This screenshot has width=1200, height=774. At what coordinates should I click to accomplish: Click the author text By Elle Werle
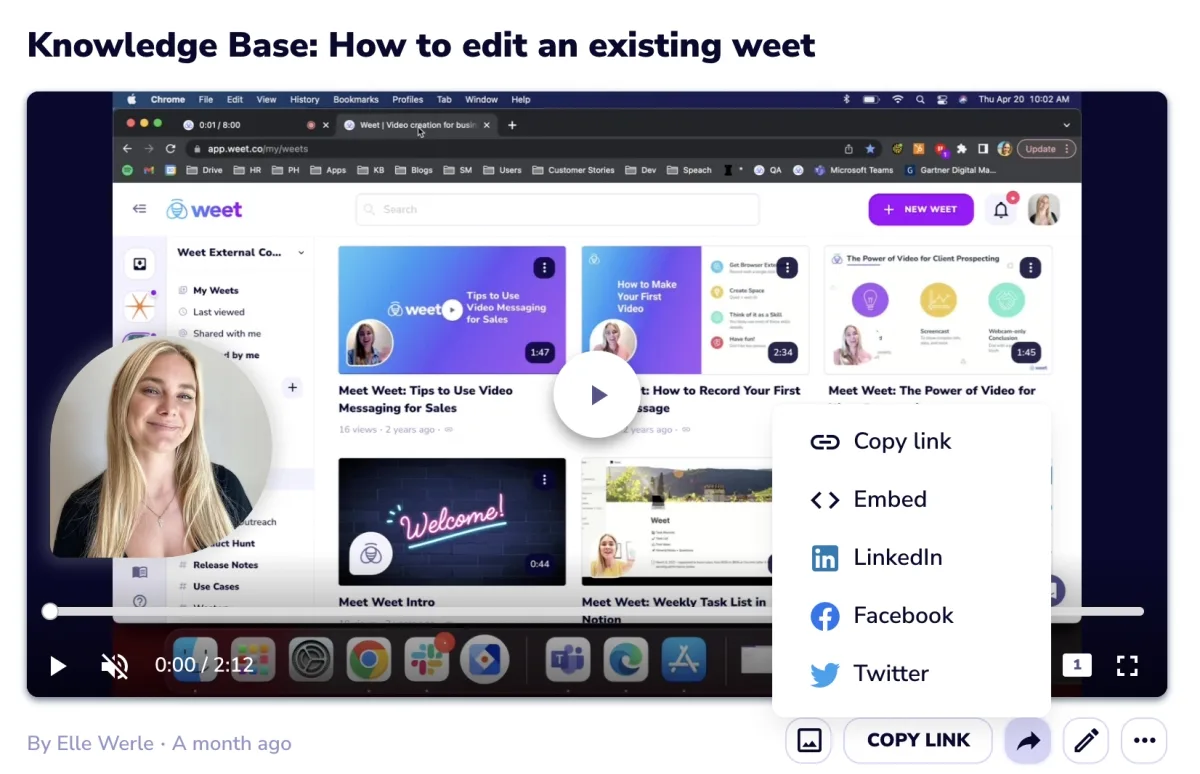click(x=90, y=744)
